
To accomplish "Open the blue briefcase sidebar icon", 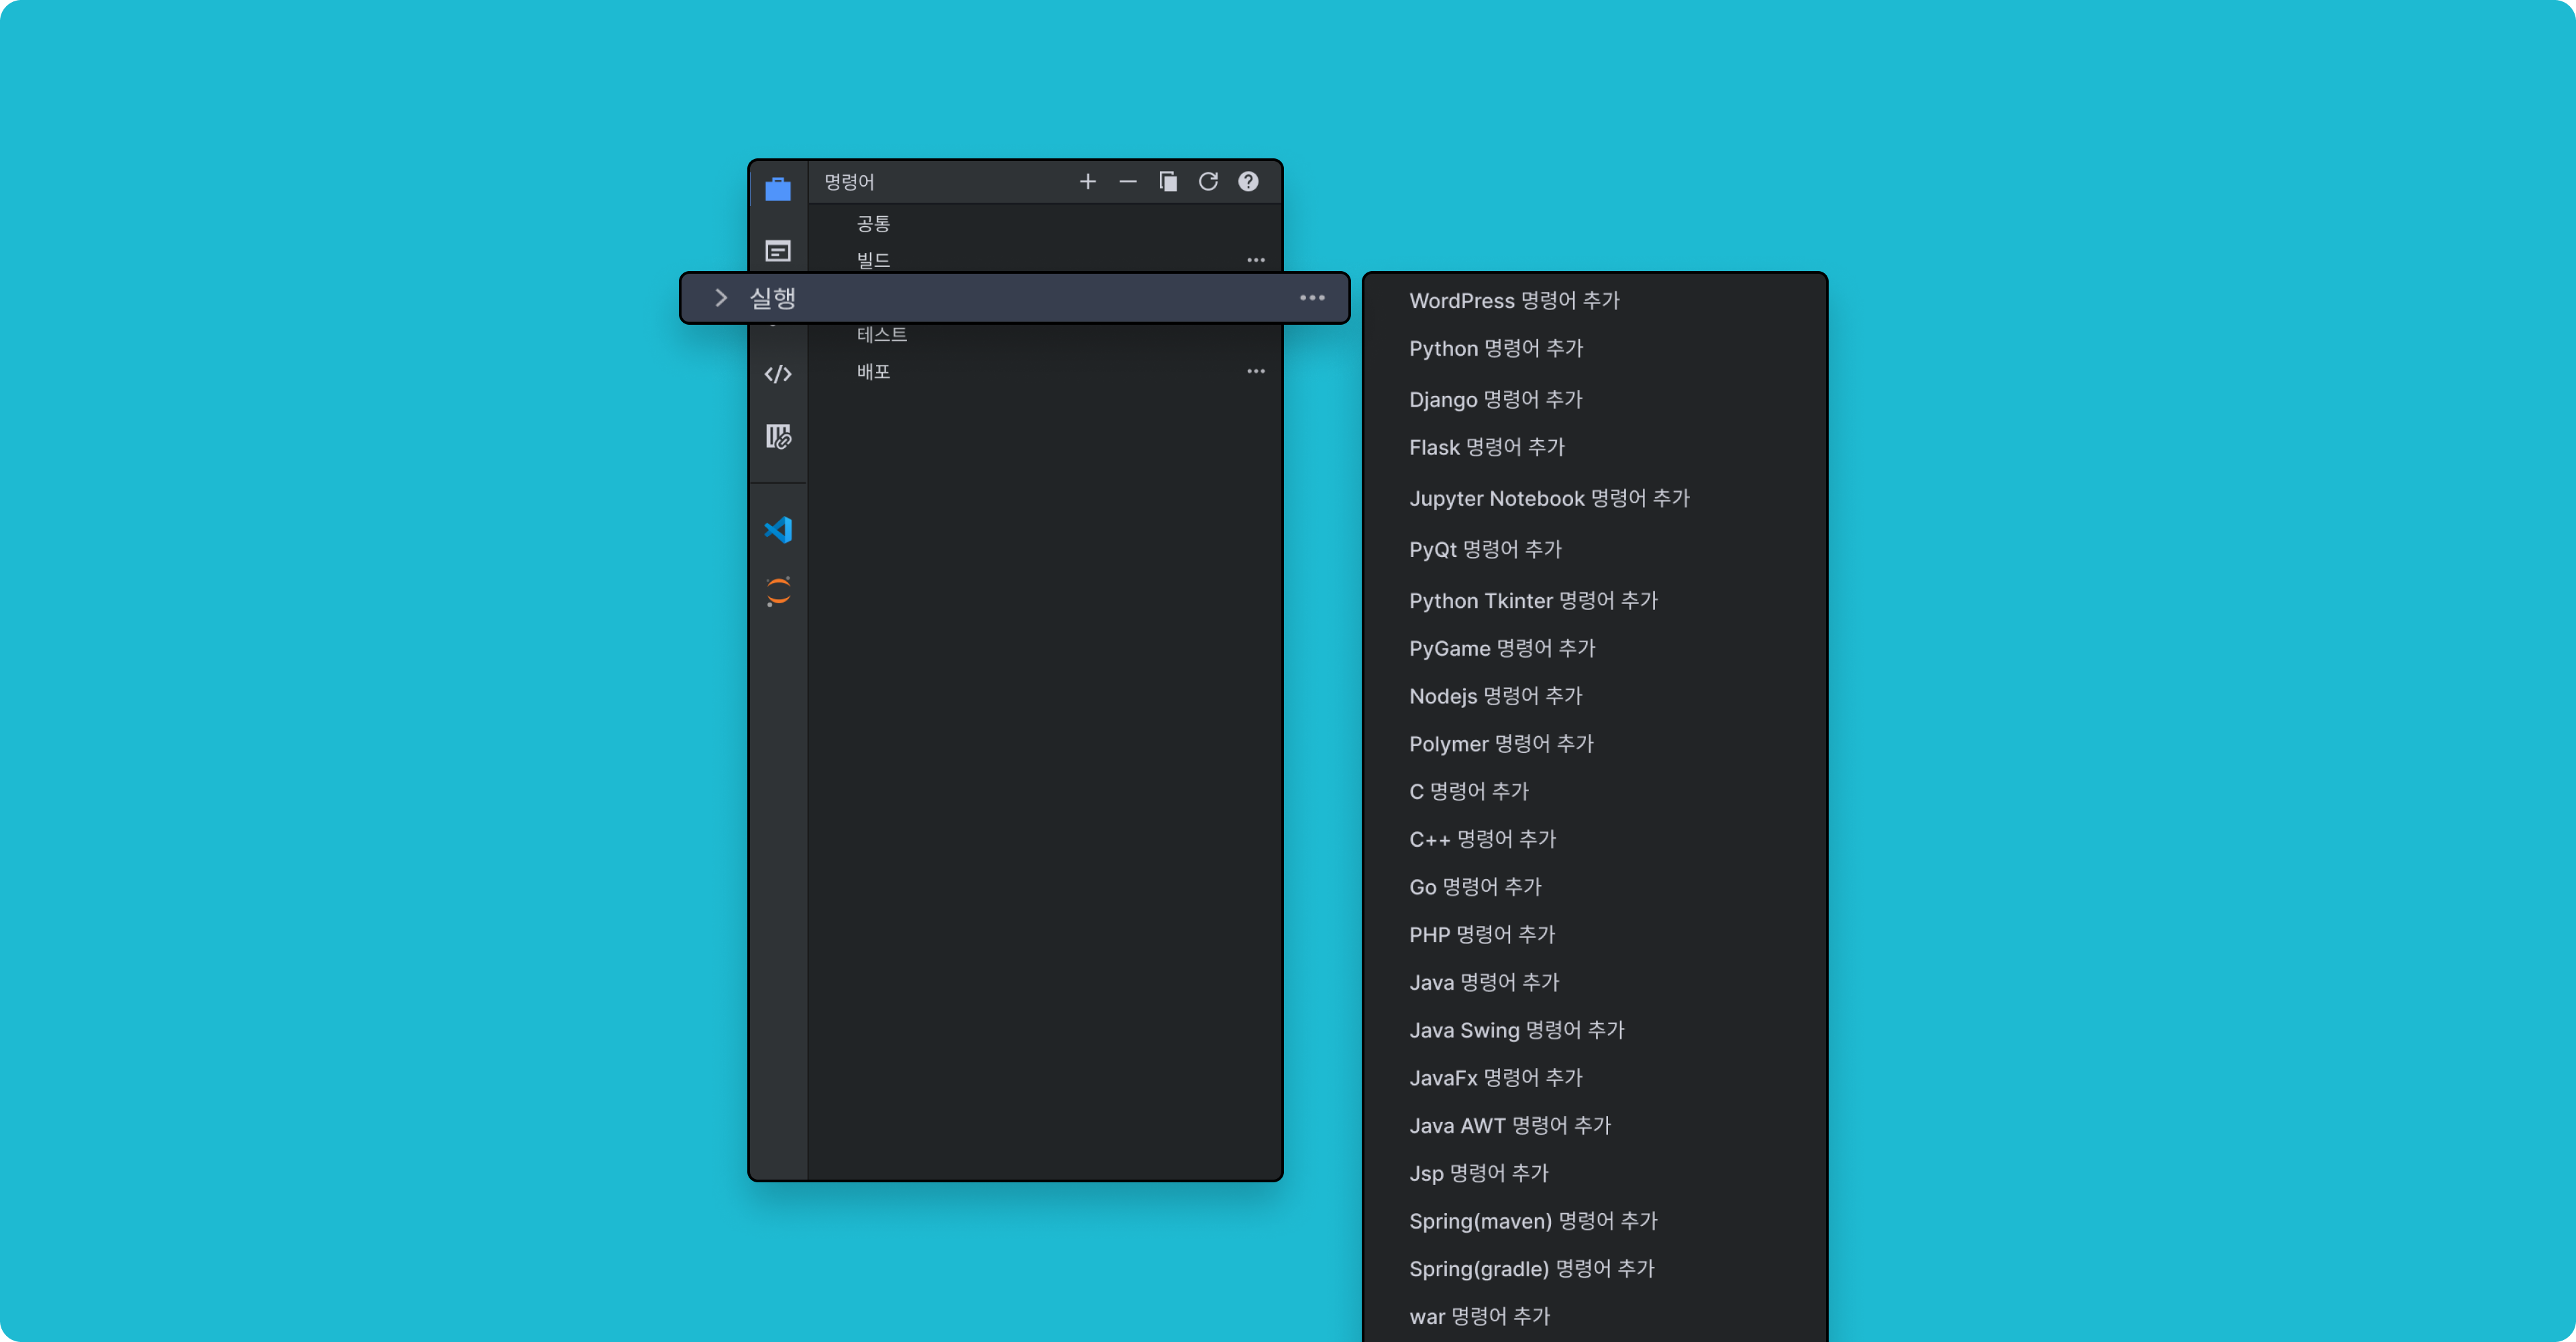I will click(x=778, y=188).
